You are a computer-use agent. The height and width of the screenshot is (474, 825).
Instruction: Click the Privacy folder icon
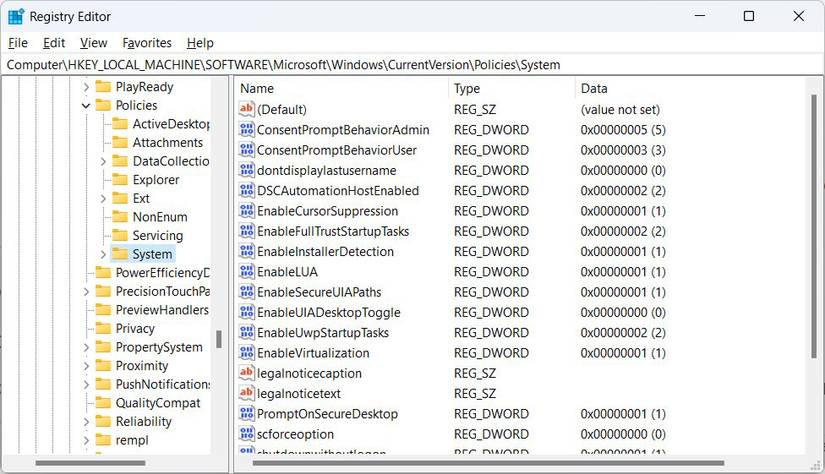[x=103, y=328]
